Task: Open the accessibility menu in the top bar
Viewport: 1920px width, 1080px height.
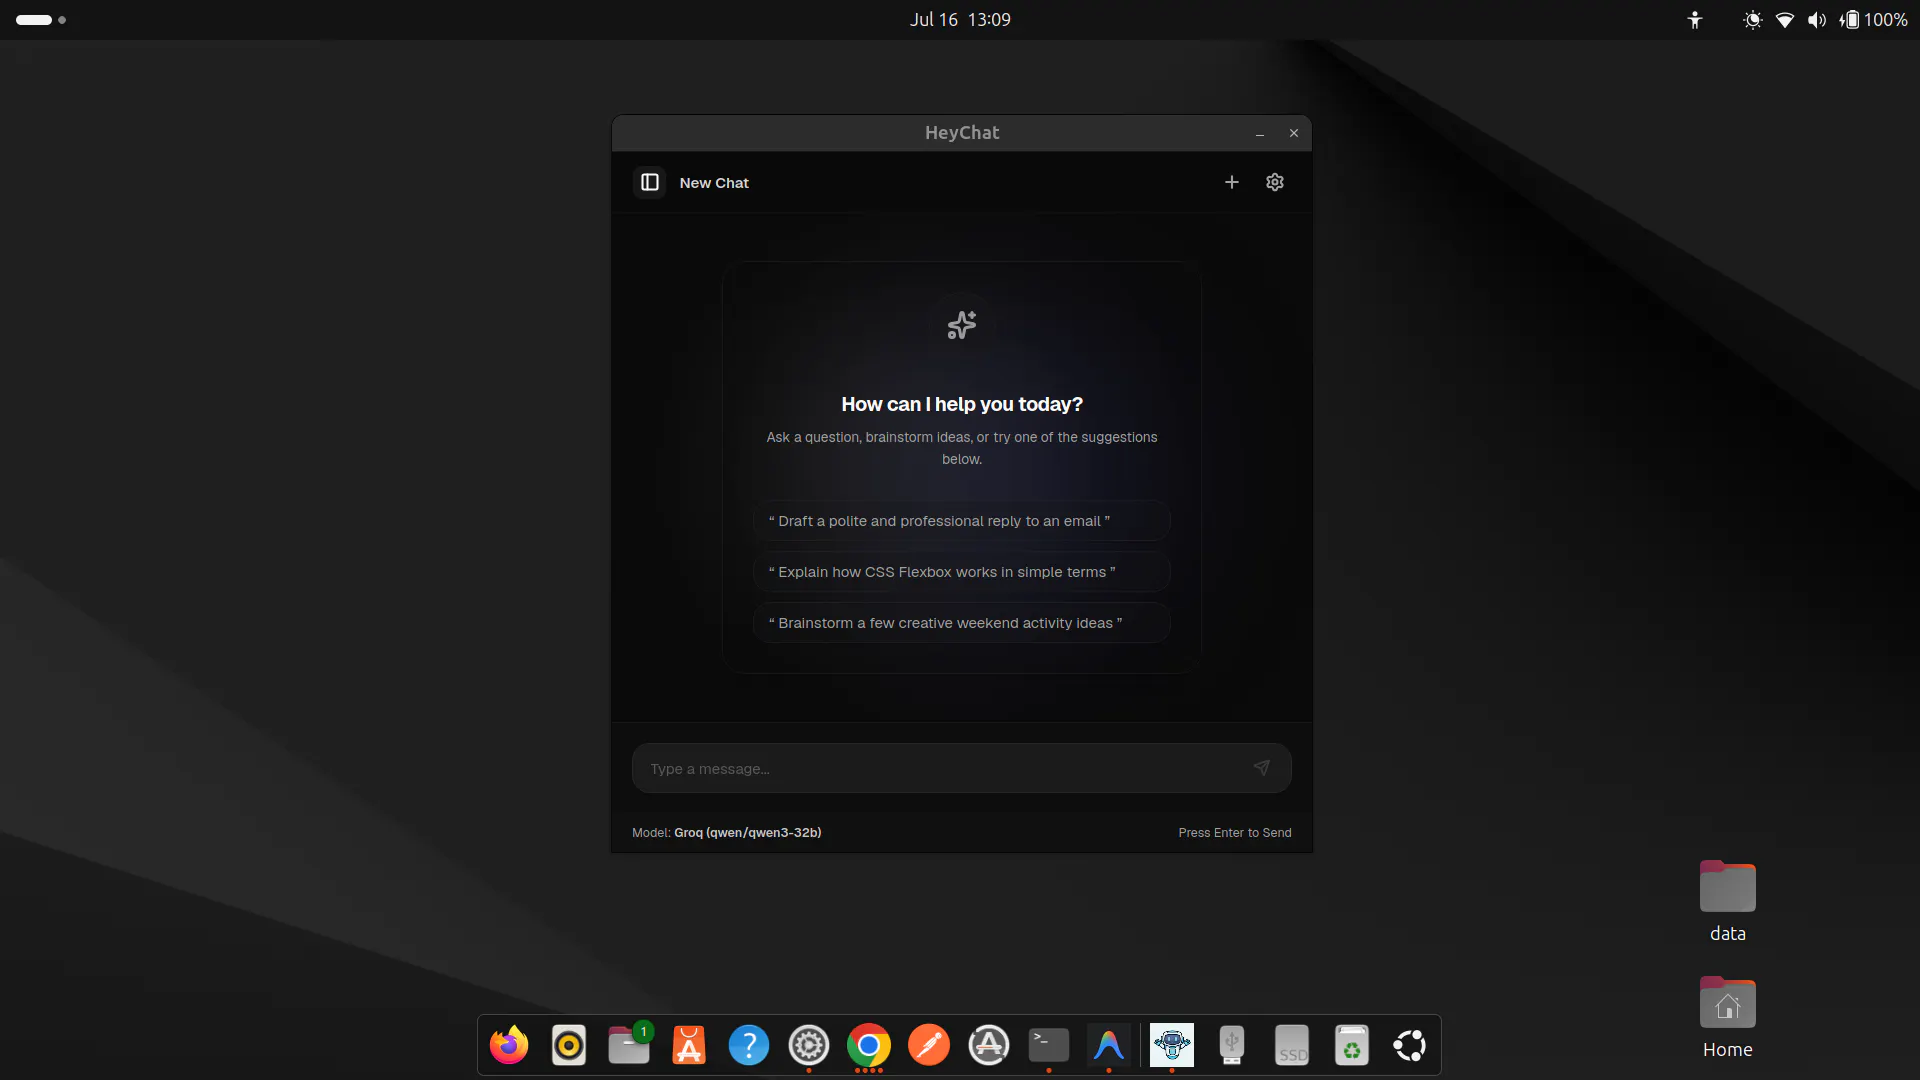Action: (x=1695, y=20)
